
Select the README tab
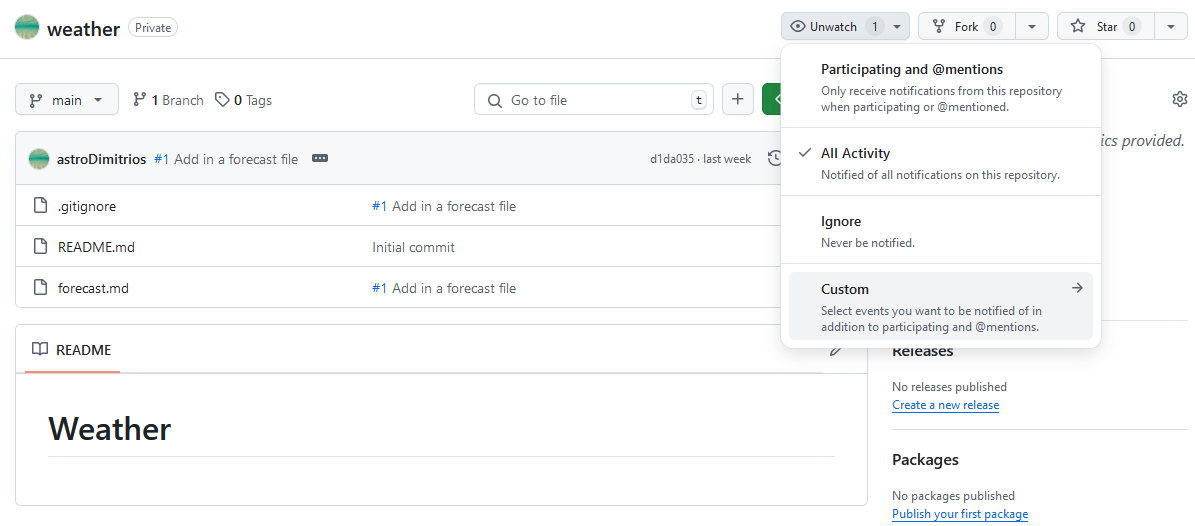(72, 350)
